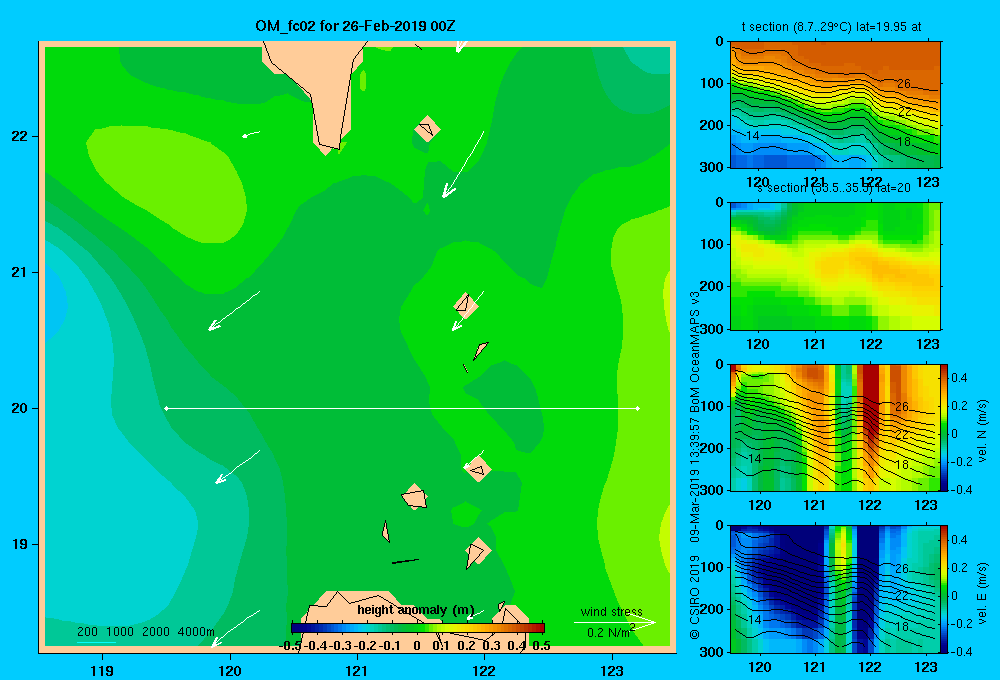Screen dimensions: 1000x680
Task: Select the "wind stress" legend label
Action: (612, 612)
